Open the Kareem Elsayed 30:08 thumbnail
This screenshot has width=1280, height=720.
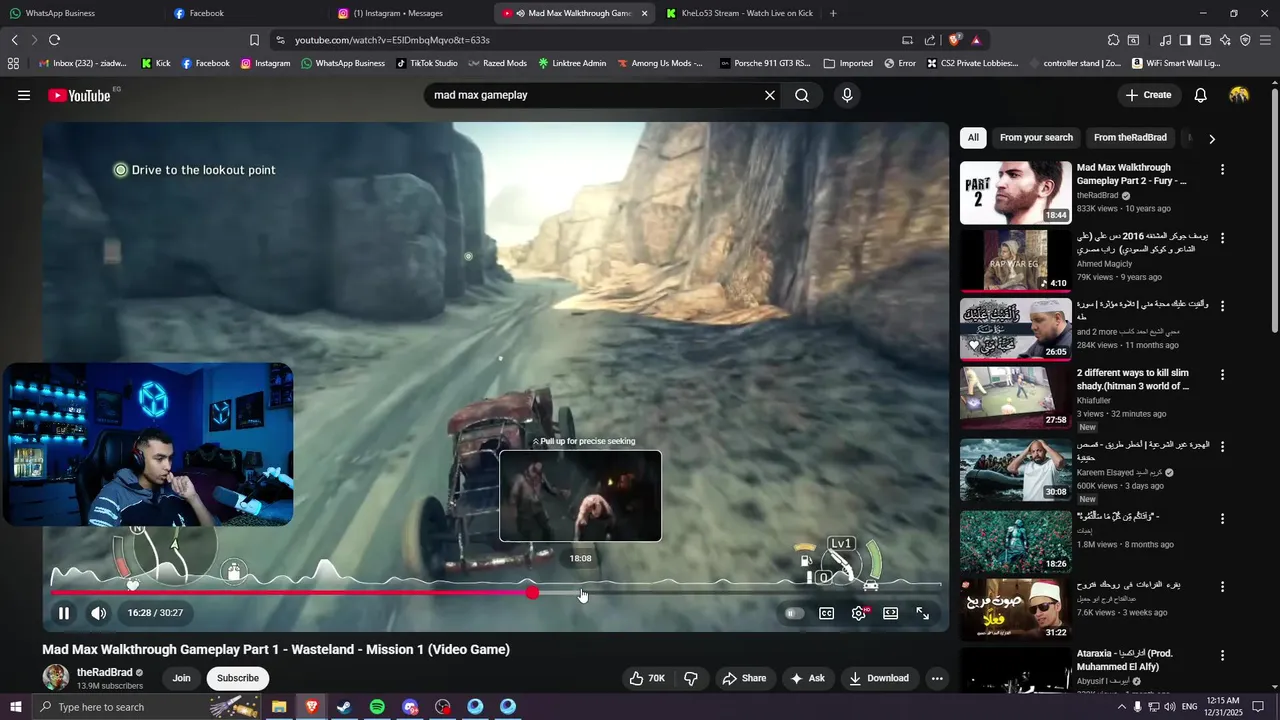(x=1015, y=470)
